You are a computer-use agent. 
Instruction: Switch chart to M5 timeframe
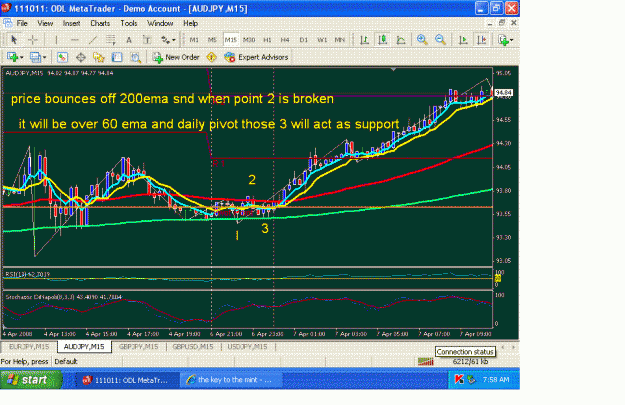pos(212,39)
